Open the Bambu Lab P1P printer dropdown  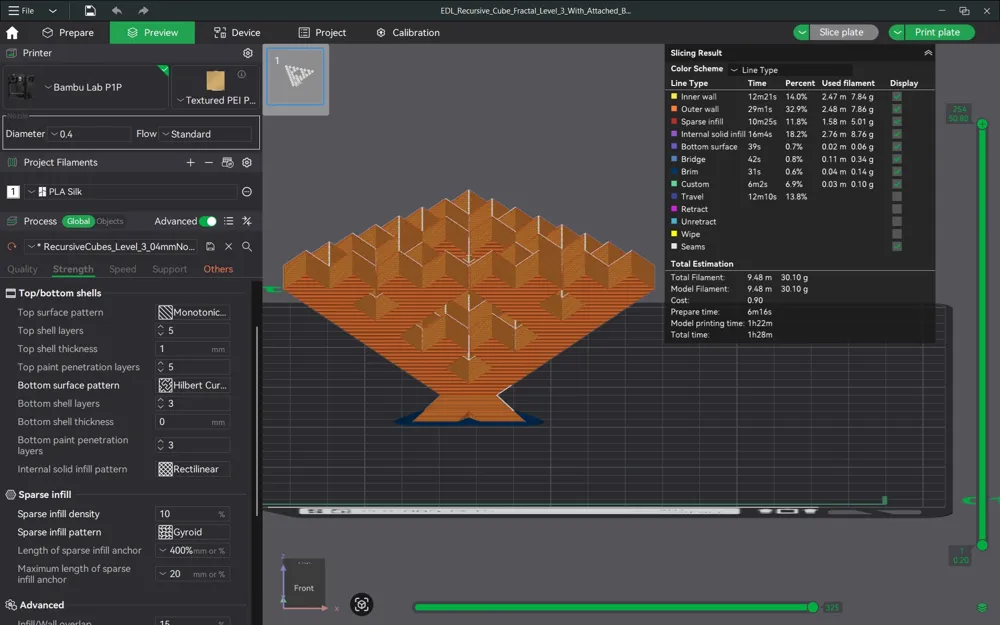click(86, 87)
